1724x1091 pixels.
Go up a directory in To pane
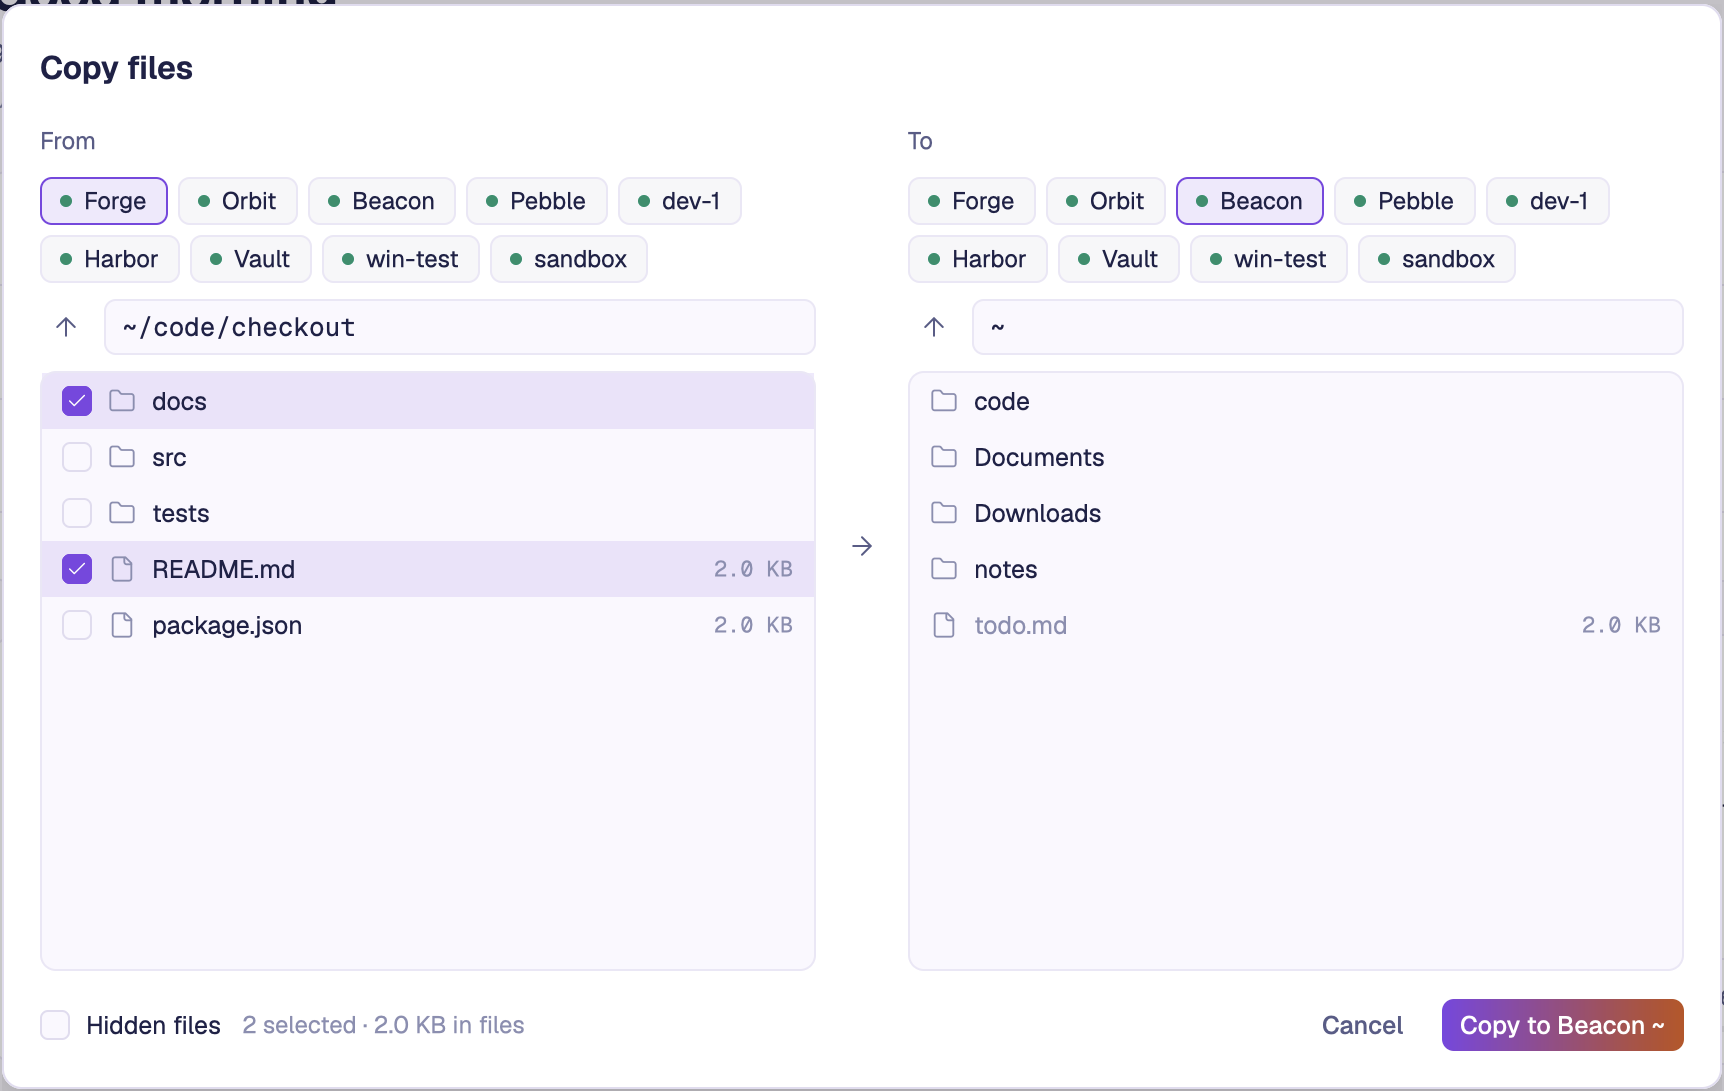point(934,327)
